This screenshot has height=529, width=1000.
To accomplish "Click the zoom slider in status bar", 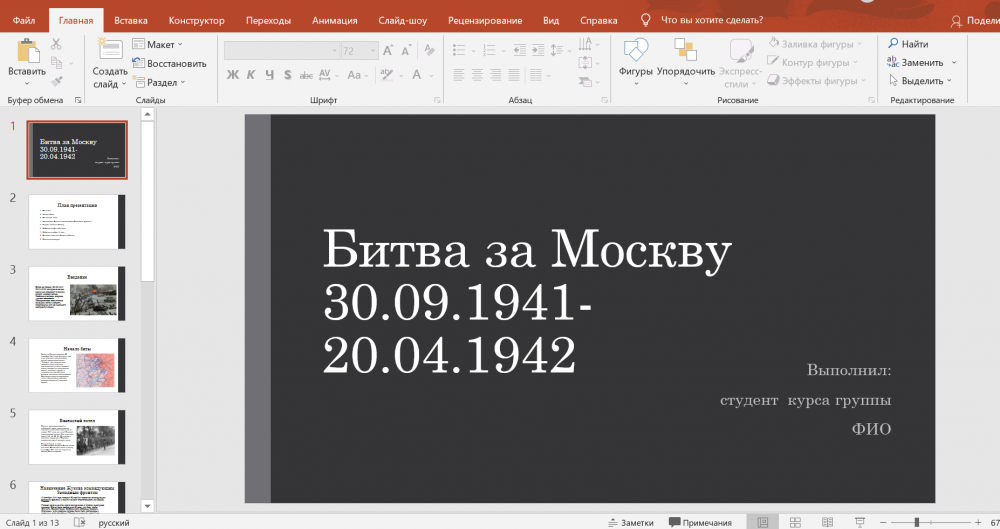I will pos(917,522).
